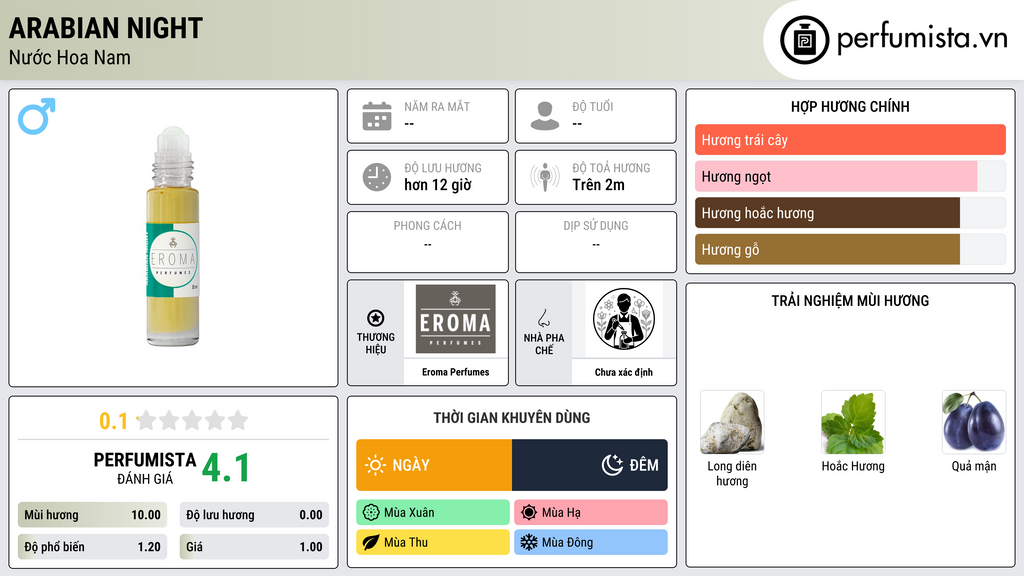Click the Phong cách card

tap(428, 242)
